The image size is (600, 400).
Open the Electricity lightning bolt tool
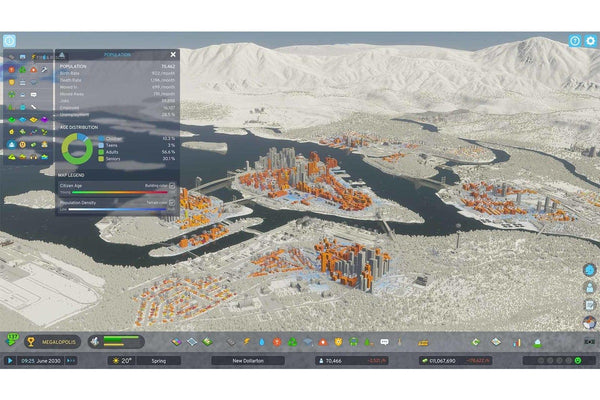[x=246, y=342]
